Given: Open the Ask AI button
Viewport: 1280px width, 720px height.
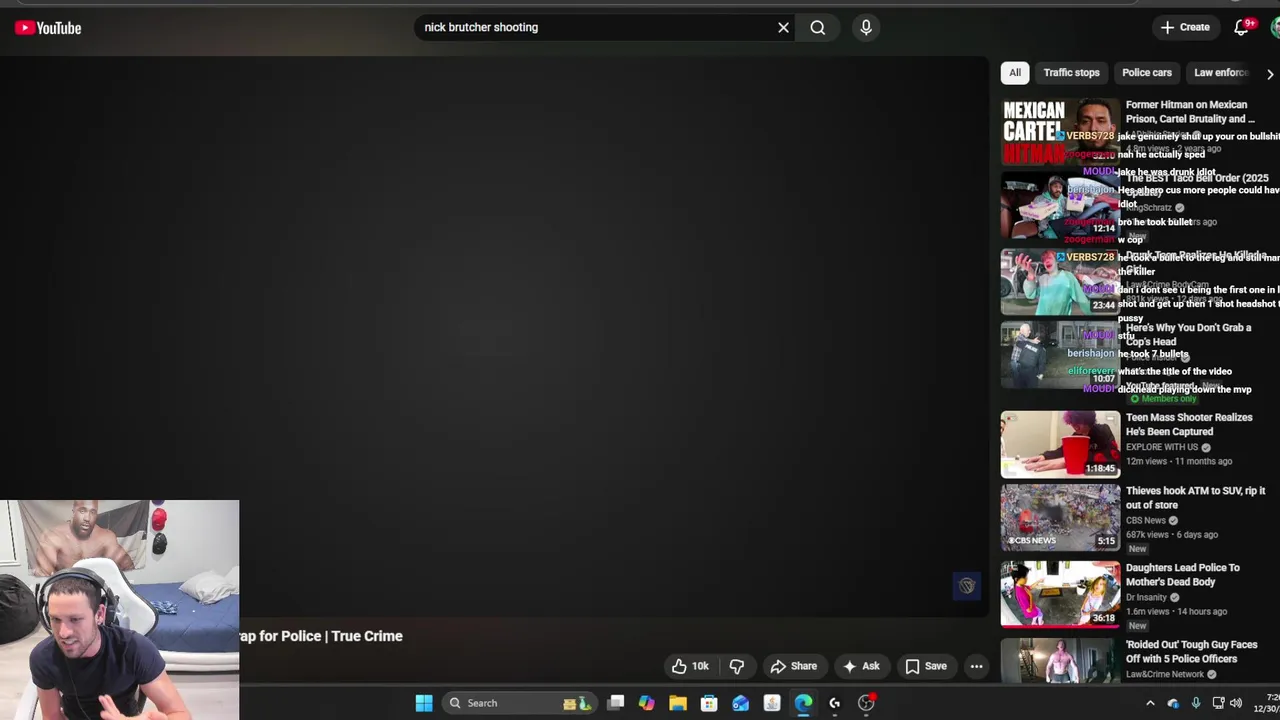Looking at the screenshot, I should click(x=861, y=666).
